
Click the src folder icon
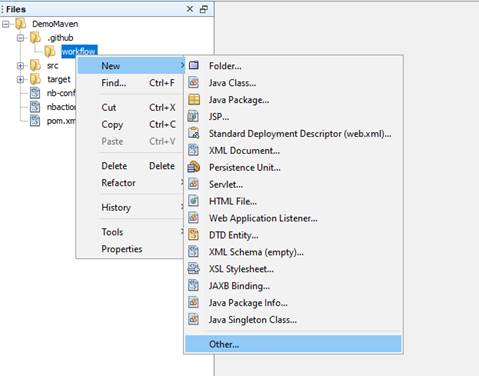pyautogui.click(x=36, y=65)
